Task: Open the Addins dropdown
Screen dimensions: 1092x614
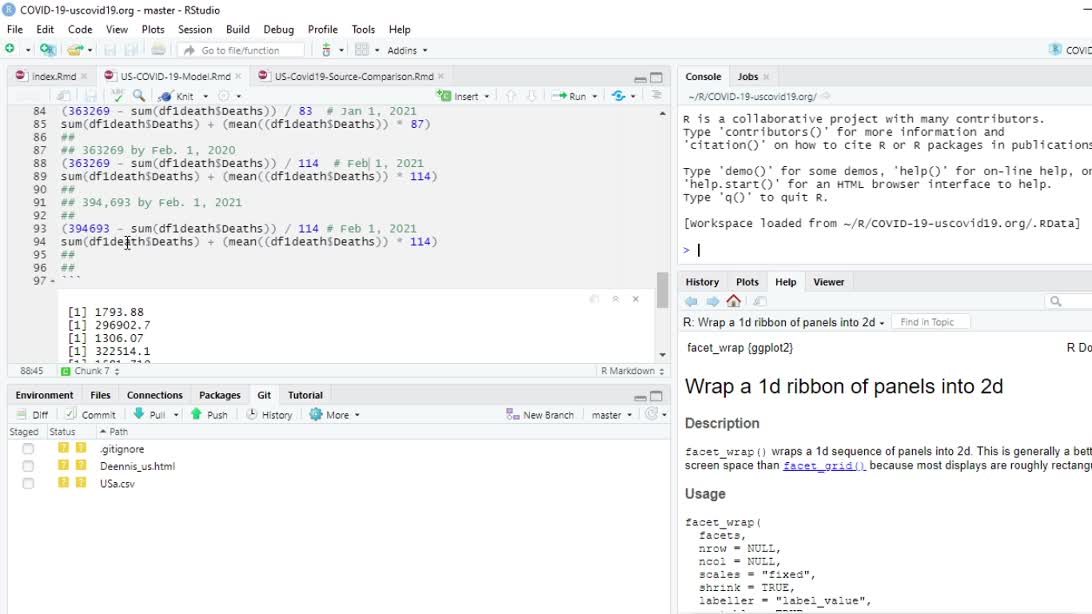Action: pyautogui.click(x=407, y=50)
